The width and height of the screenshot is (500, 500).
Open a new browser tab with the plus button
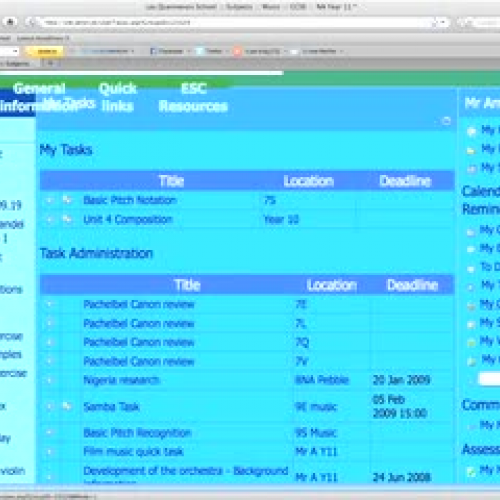tap(51, 63)
